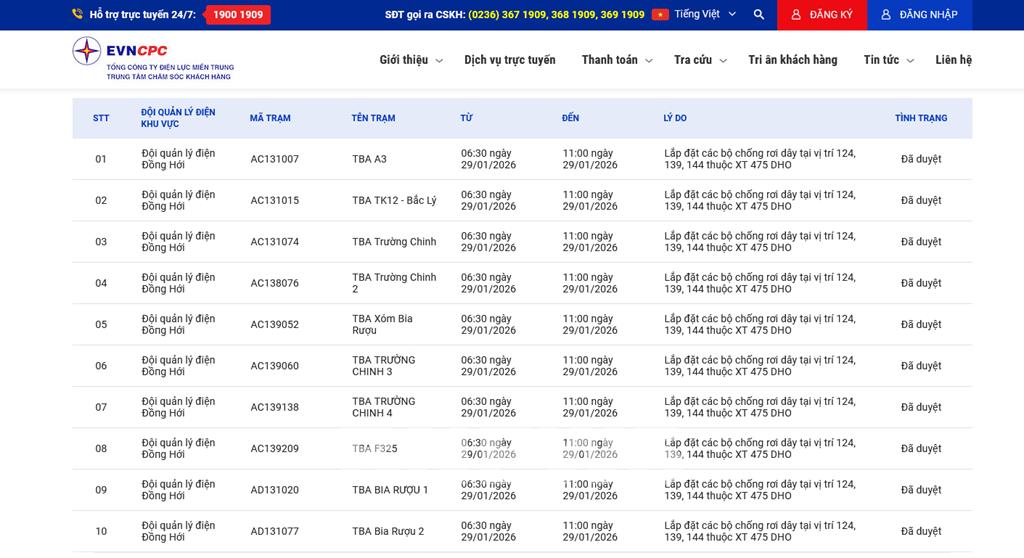The image size is (1024, 558).
Task: Expand the Tin tức menu
Action: tap(888, 60)
